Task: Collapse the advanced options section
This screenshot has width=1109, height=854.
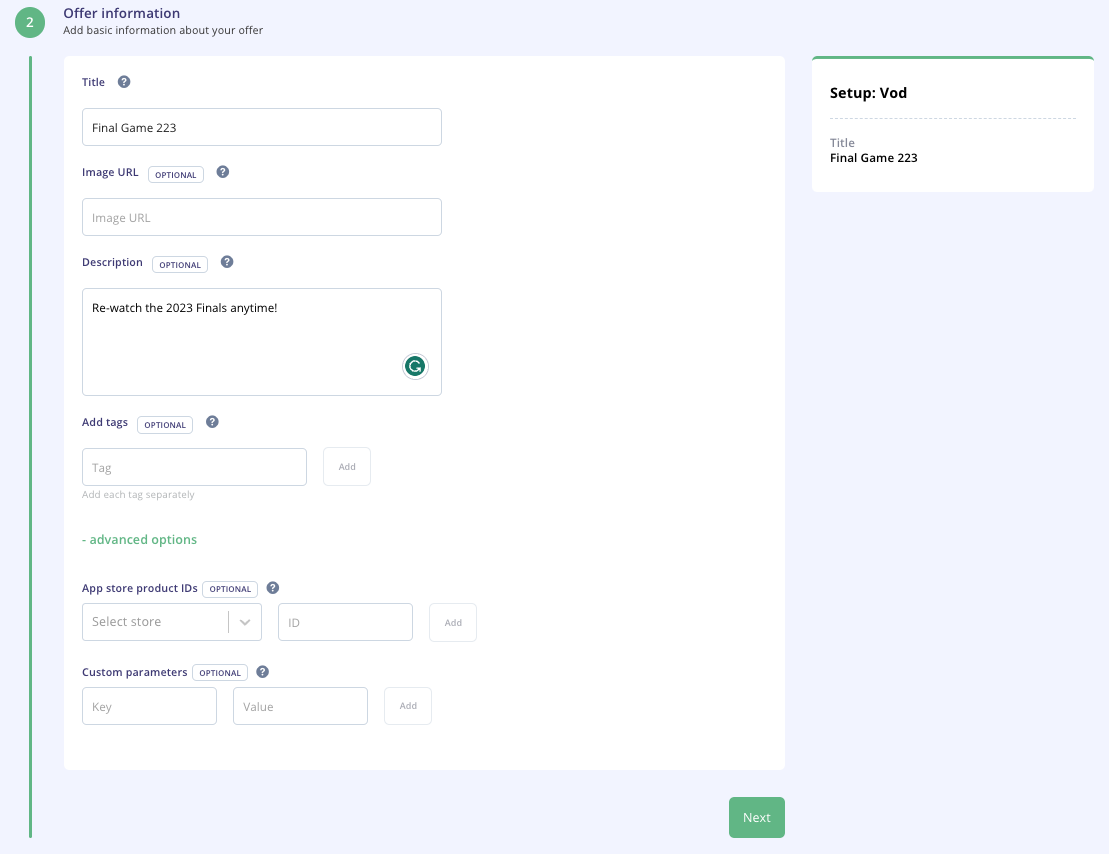Action: pos(139,539)
